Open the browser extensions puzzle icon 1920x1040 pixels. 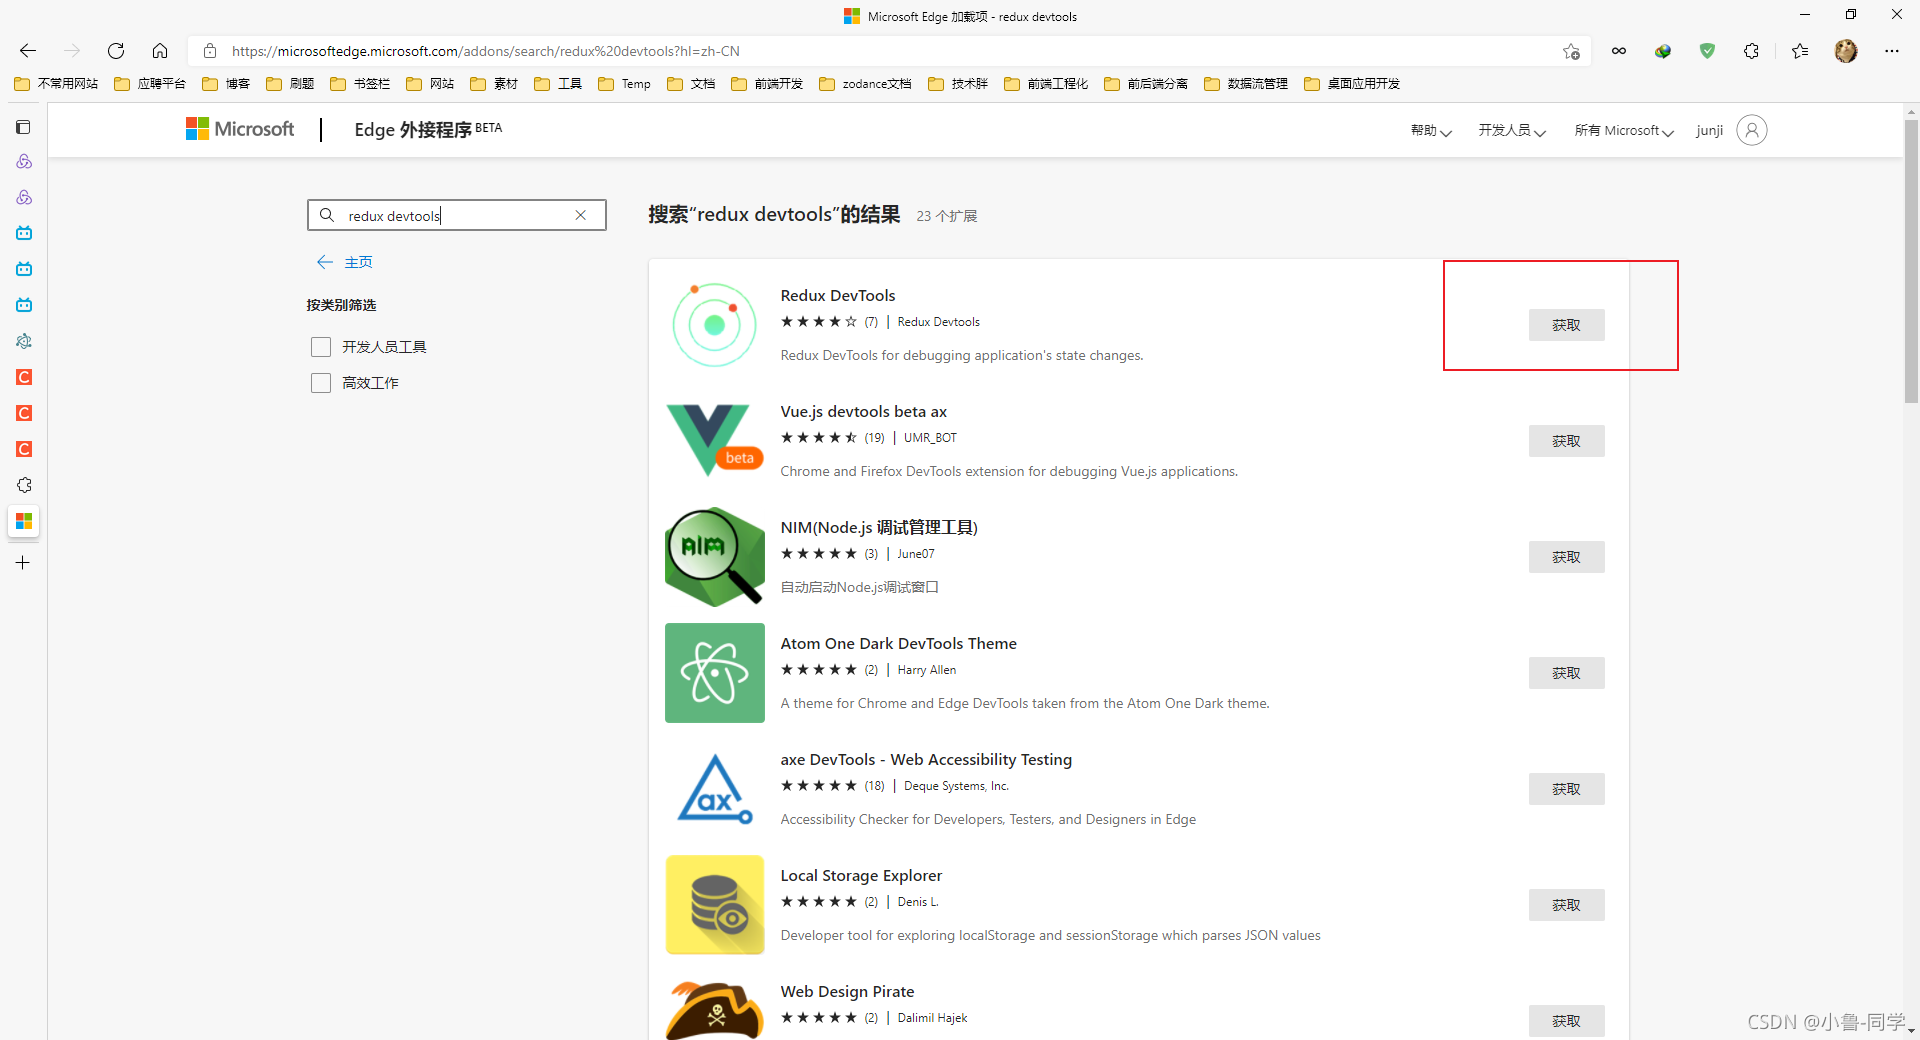(x=1751, y=51)
